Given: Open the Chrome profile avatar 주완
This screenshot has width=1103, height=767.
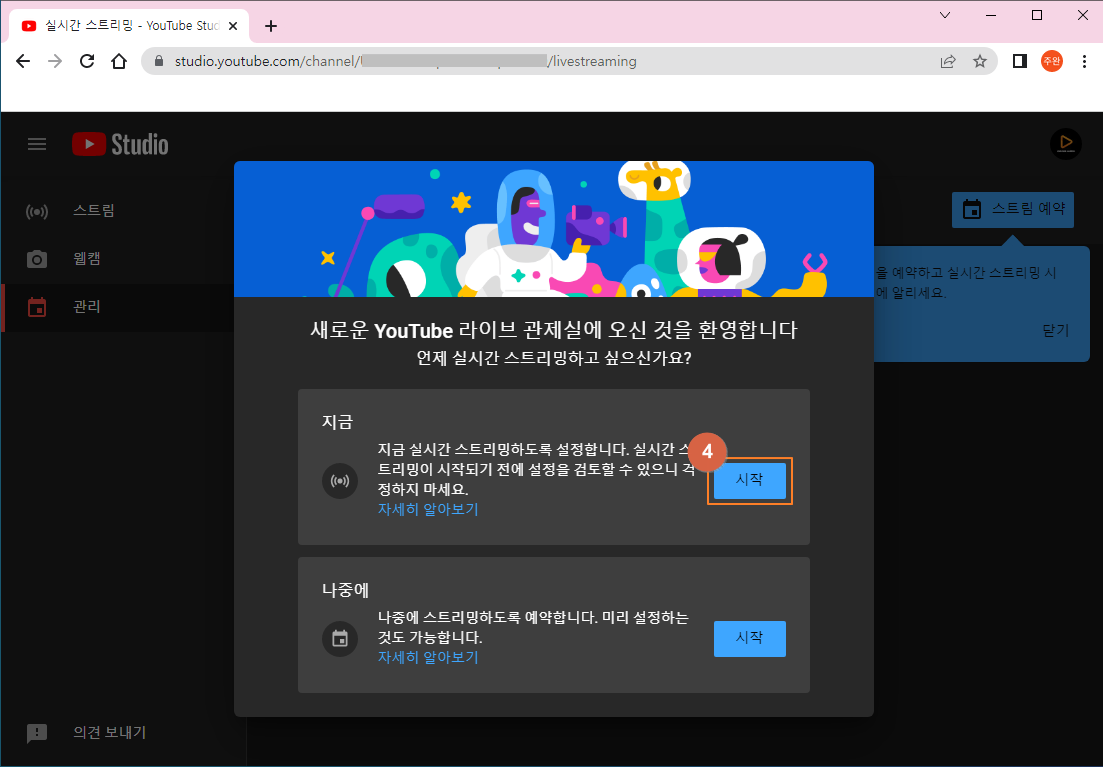Looking at the screenshot, I should pyautogui.click(x=1052, y=61).
